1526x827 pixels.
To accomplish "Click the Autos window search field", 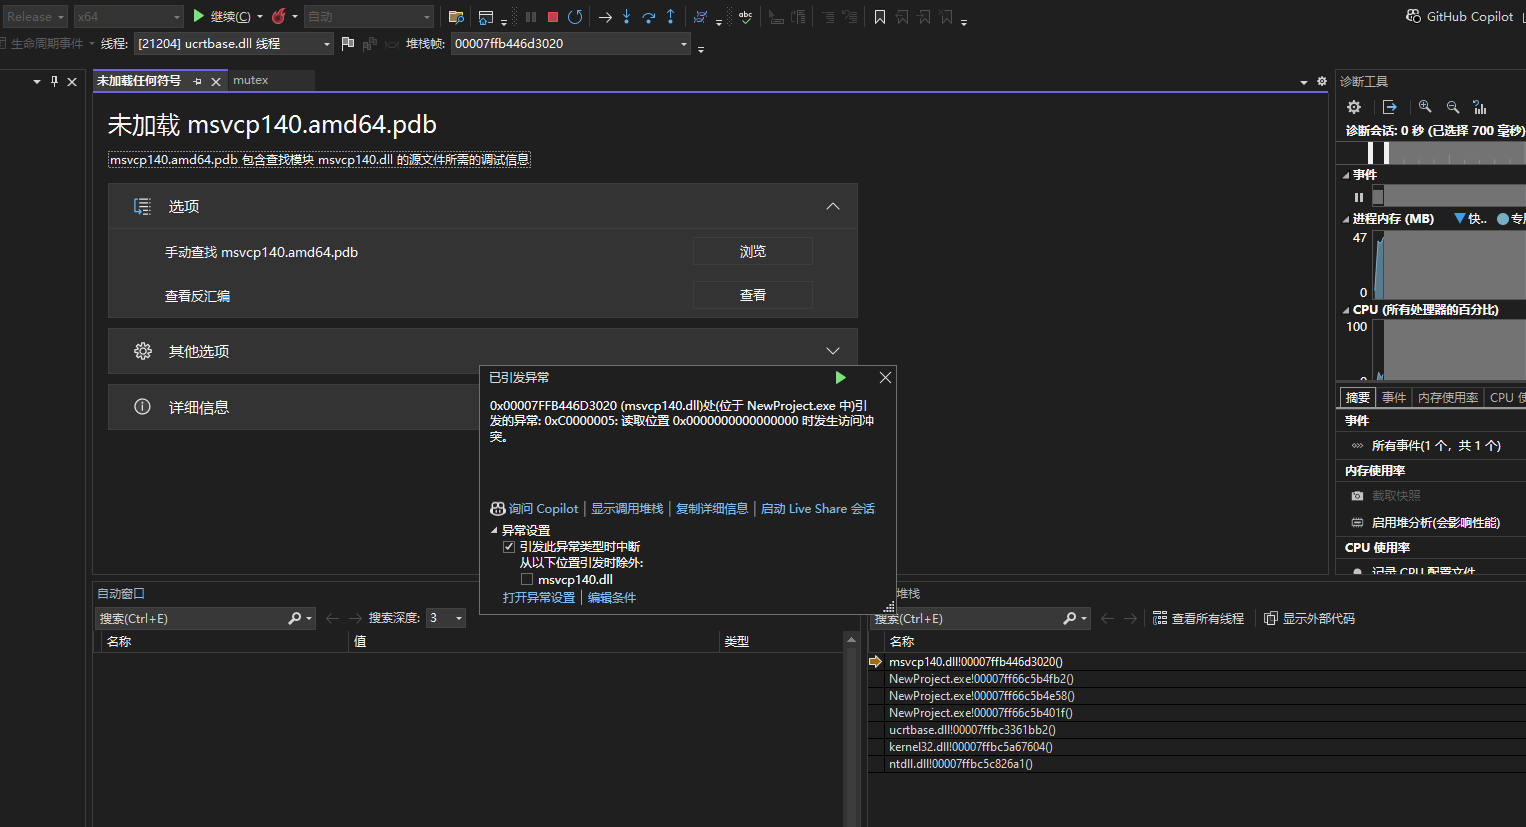I will pyautogui.click(x=191, y=618).
